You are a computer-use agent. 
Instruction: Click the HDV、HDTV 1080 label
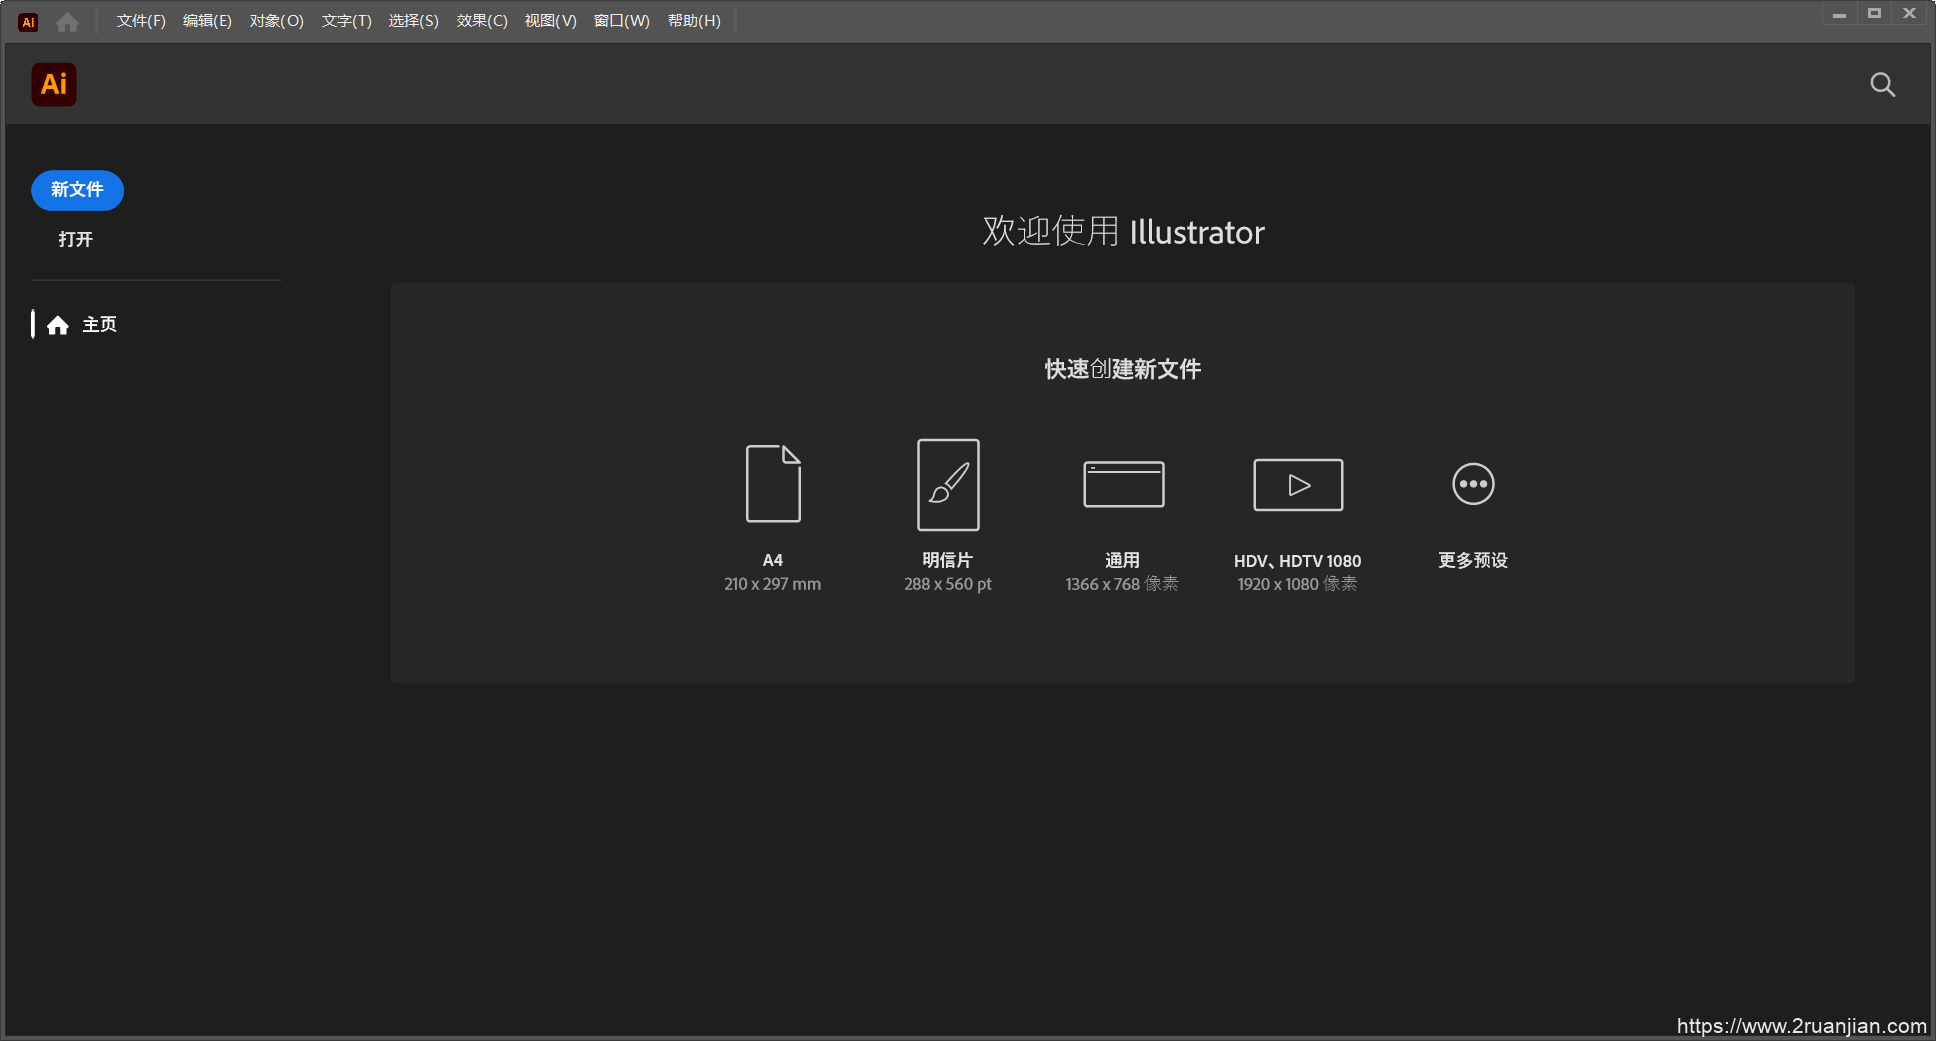click(x=1297, y=561)
